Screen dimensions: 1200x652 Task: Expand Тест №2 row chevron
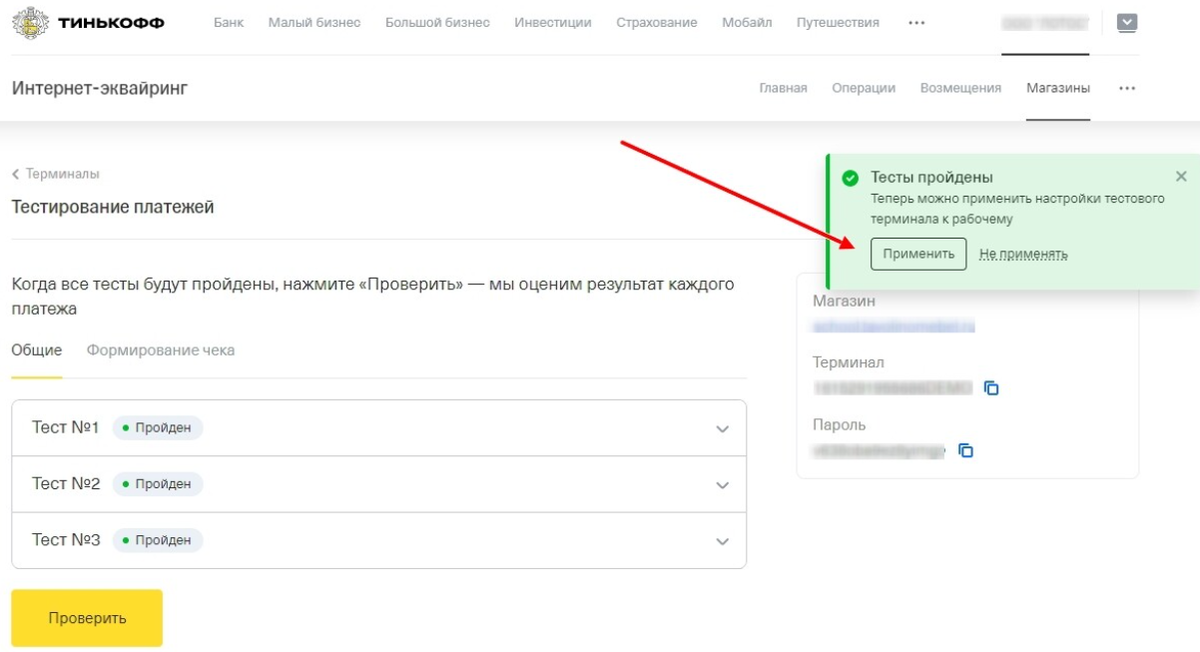pos(723,485)
